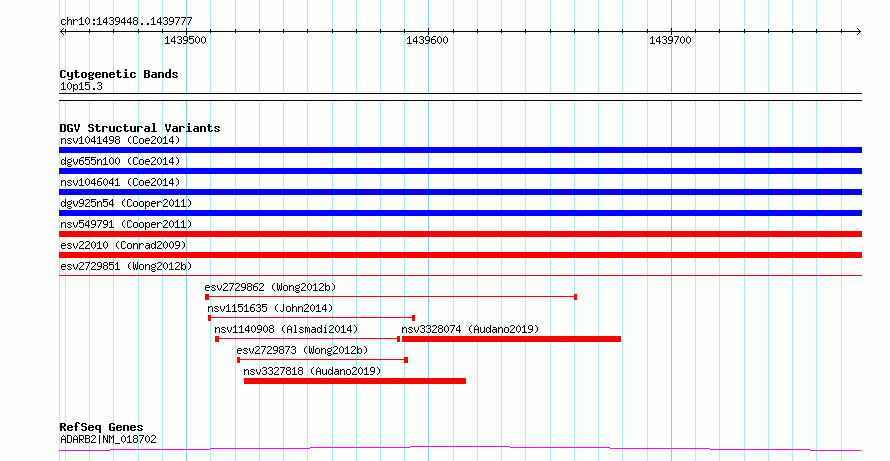Open the nsv1140908 (Alsmadi2014) label

[286, 329]
